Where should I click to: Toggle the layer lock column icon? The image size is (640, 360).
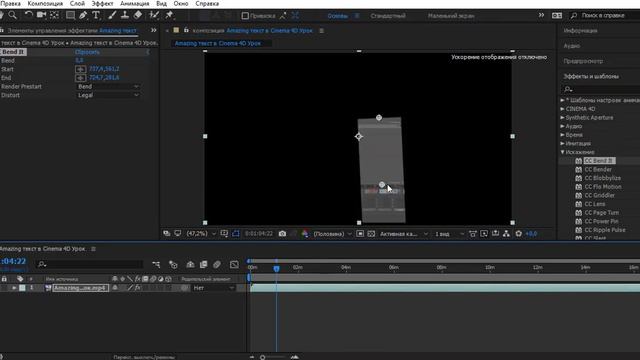click(4, 279)
